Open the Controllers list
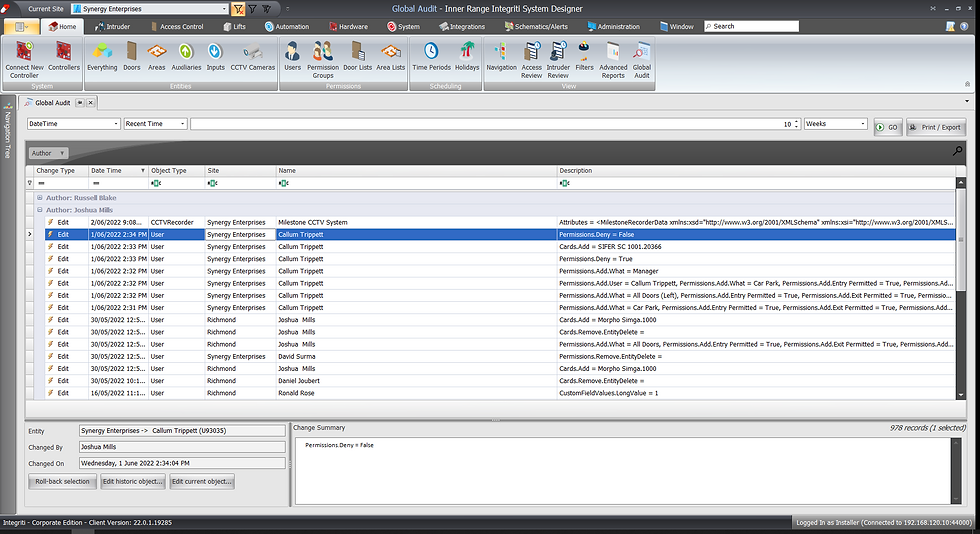This screenshot has height=534, width=980. coord(64,56)
